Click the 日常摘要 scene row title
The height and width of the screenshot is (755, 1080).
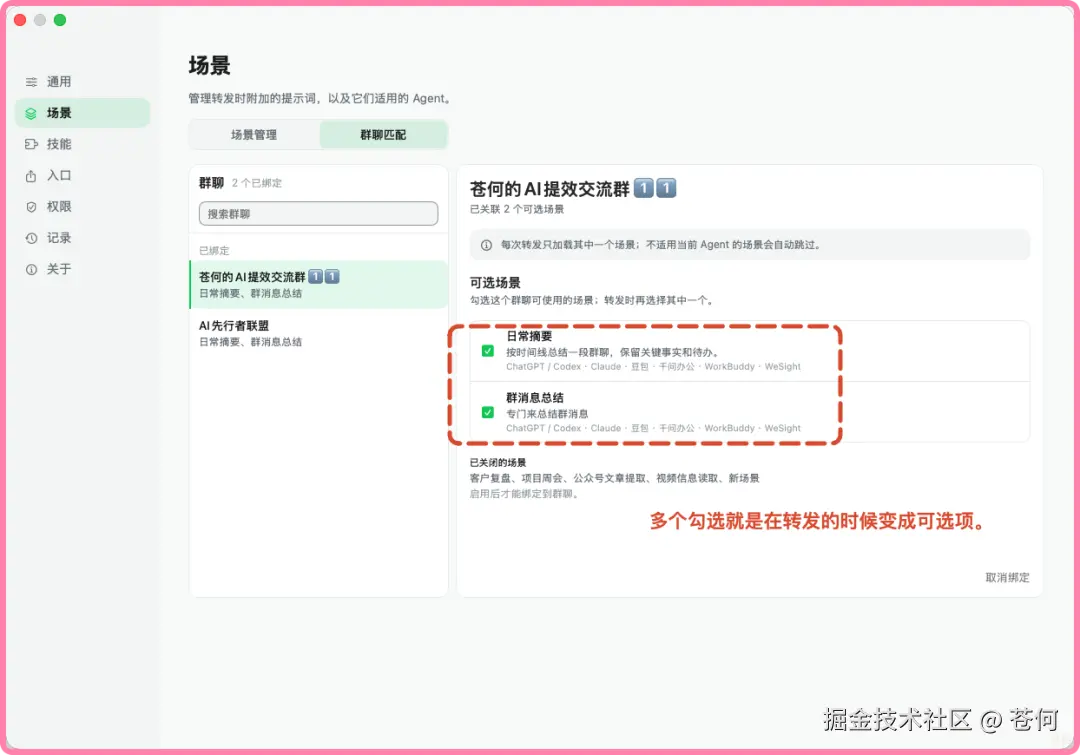click(x=529, y=336)
